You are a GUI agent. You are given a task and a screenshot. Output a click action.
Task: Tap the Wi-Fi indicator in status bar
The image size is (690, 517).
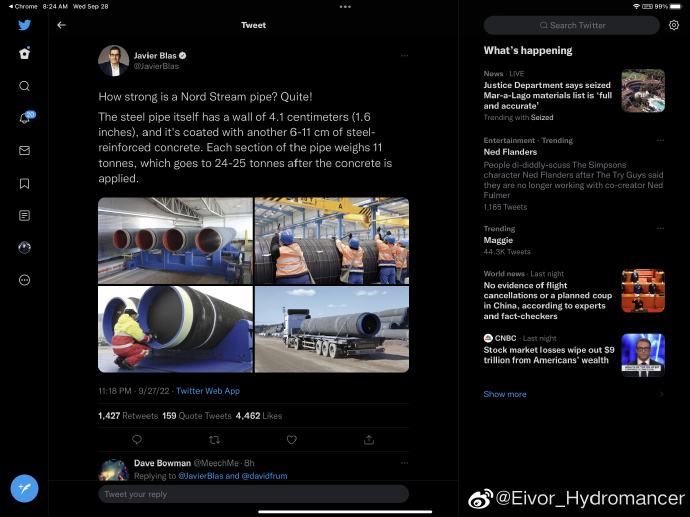[x=636, y=6]
